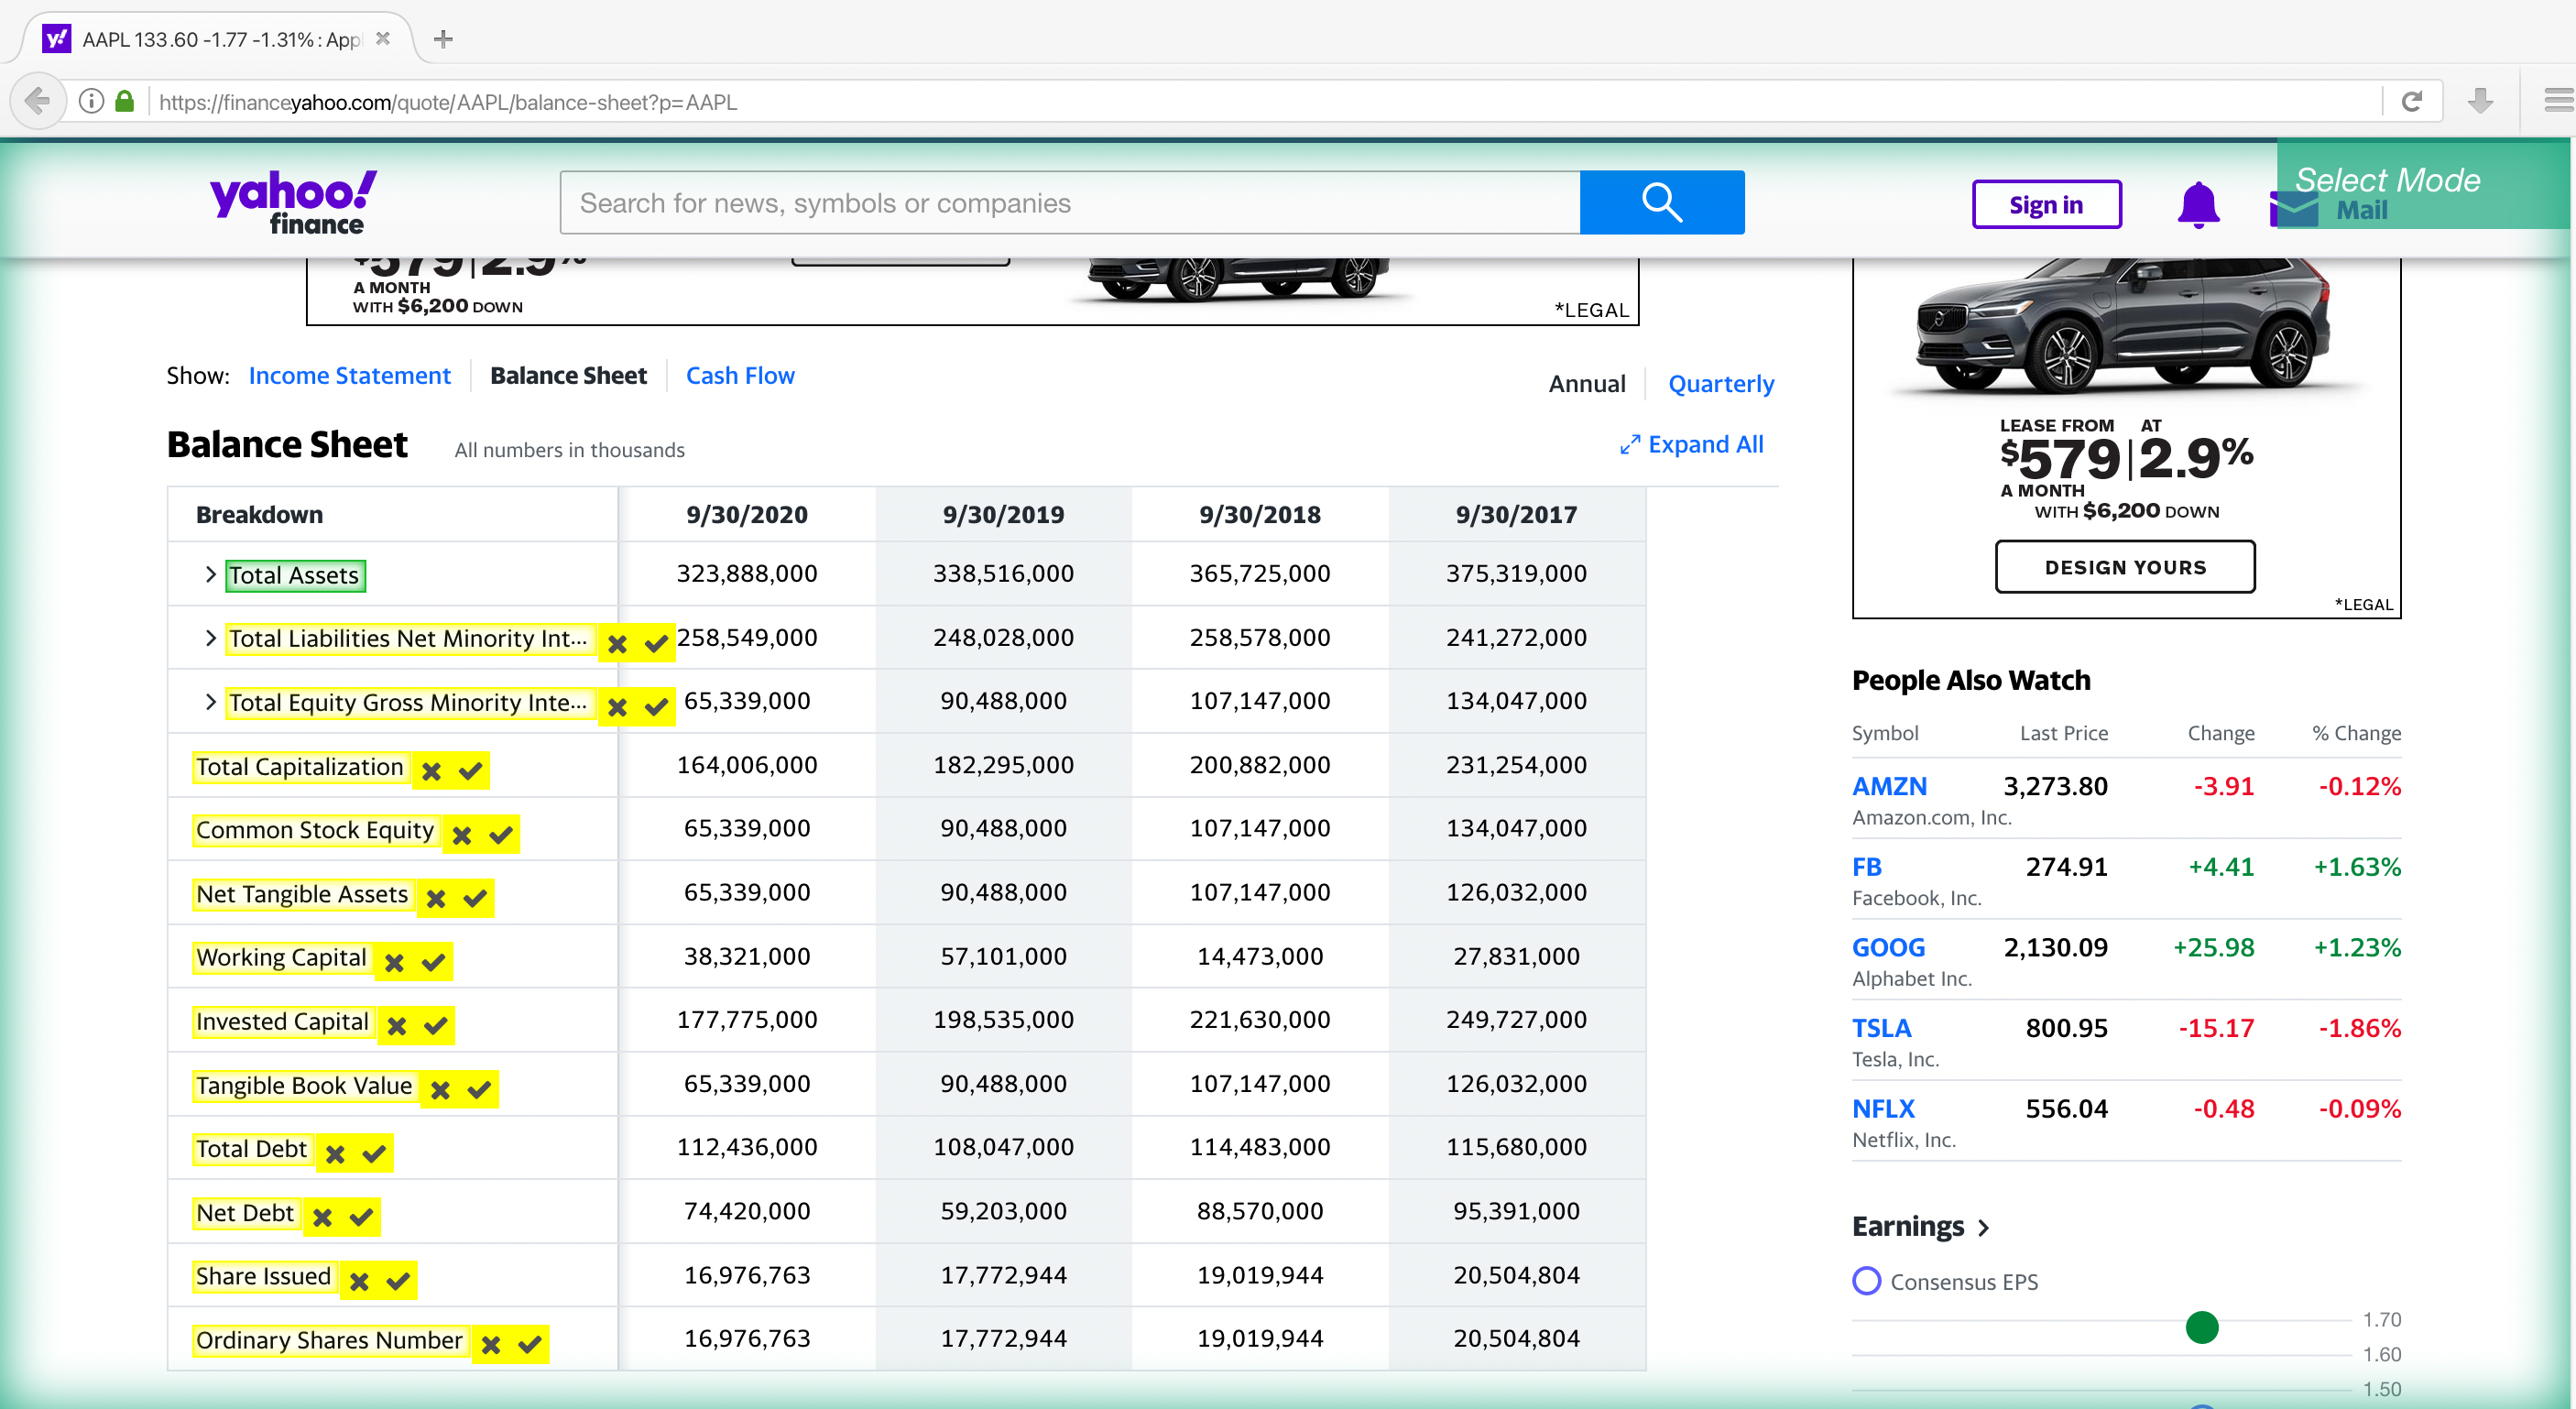
Task: Click checkmark next to Tangible Book Value
Action: click(479, 1090)
